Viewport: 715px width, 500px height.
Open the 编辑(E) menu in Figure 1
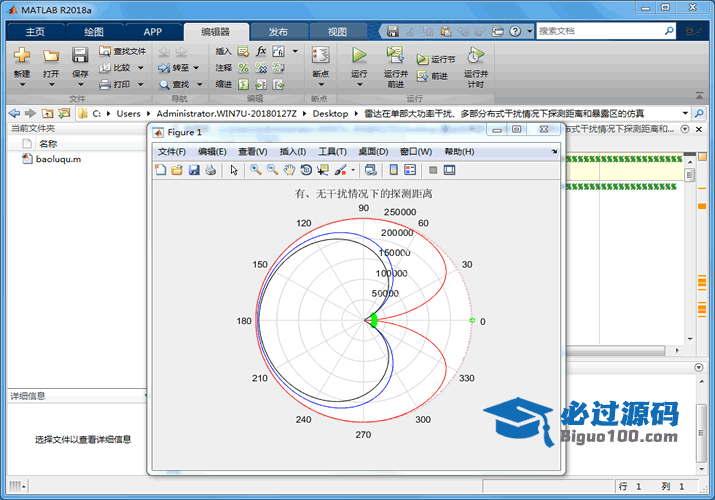pyautogui.click(x=212, y=152)
